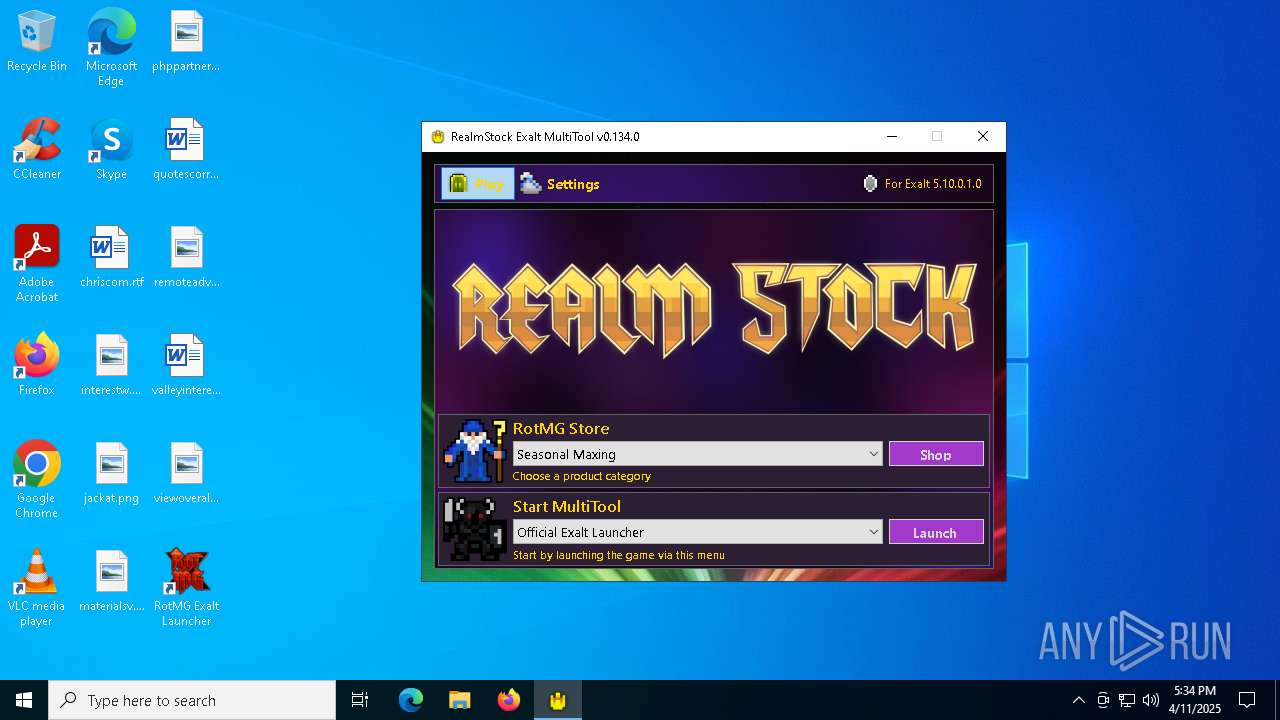Select the CCleaner desktop shortcut
1280x720 pixels.
point(37,150)
